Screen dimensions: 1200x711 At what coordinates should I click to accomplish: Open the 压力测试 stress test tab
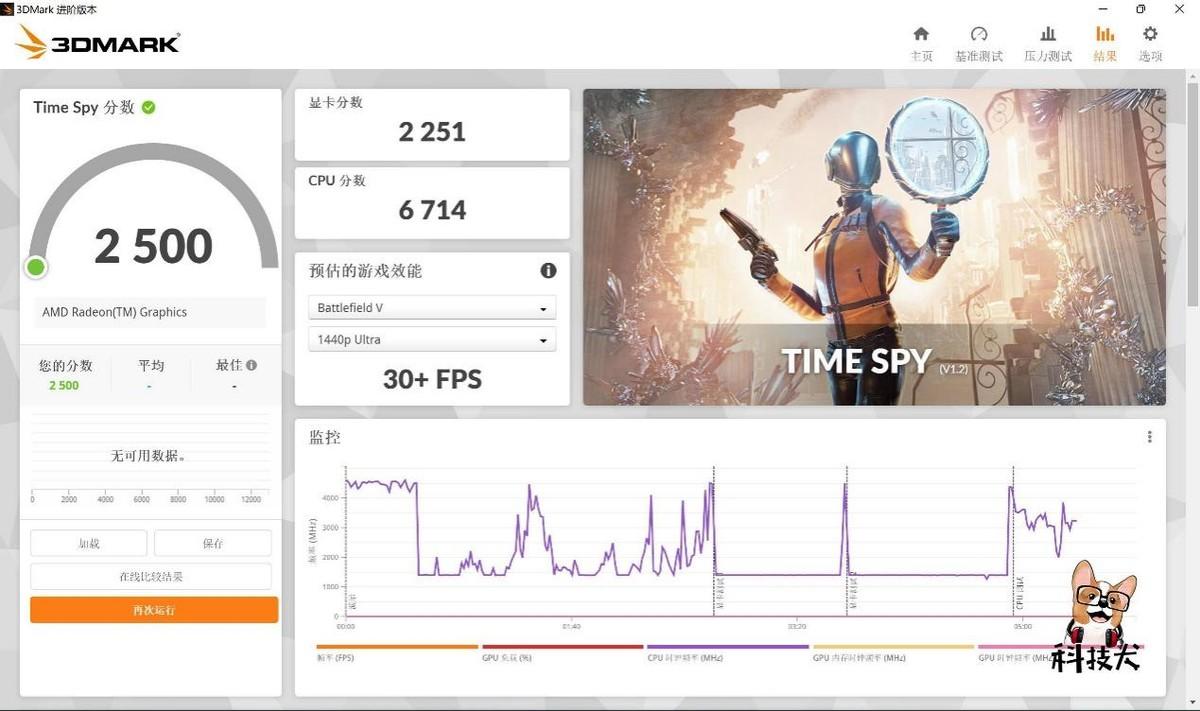1048,44
